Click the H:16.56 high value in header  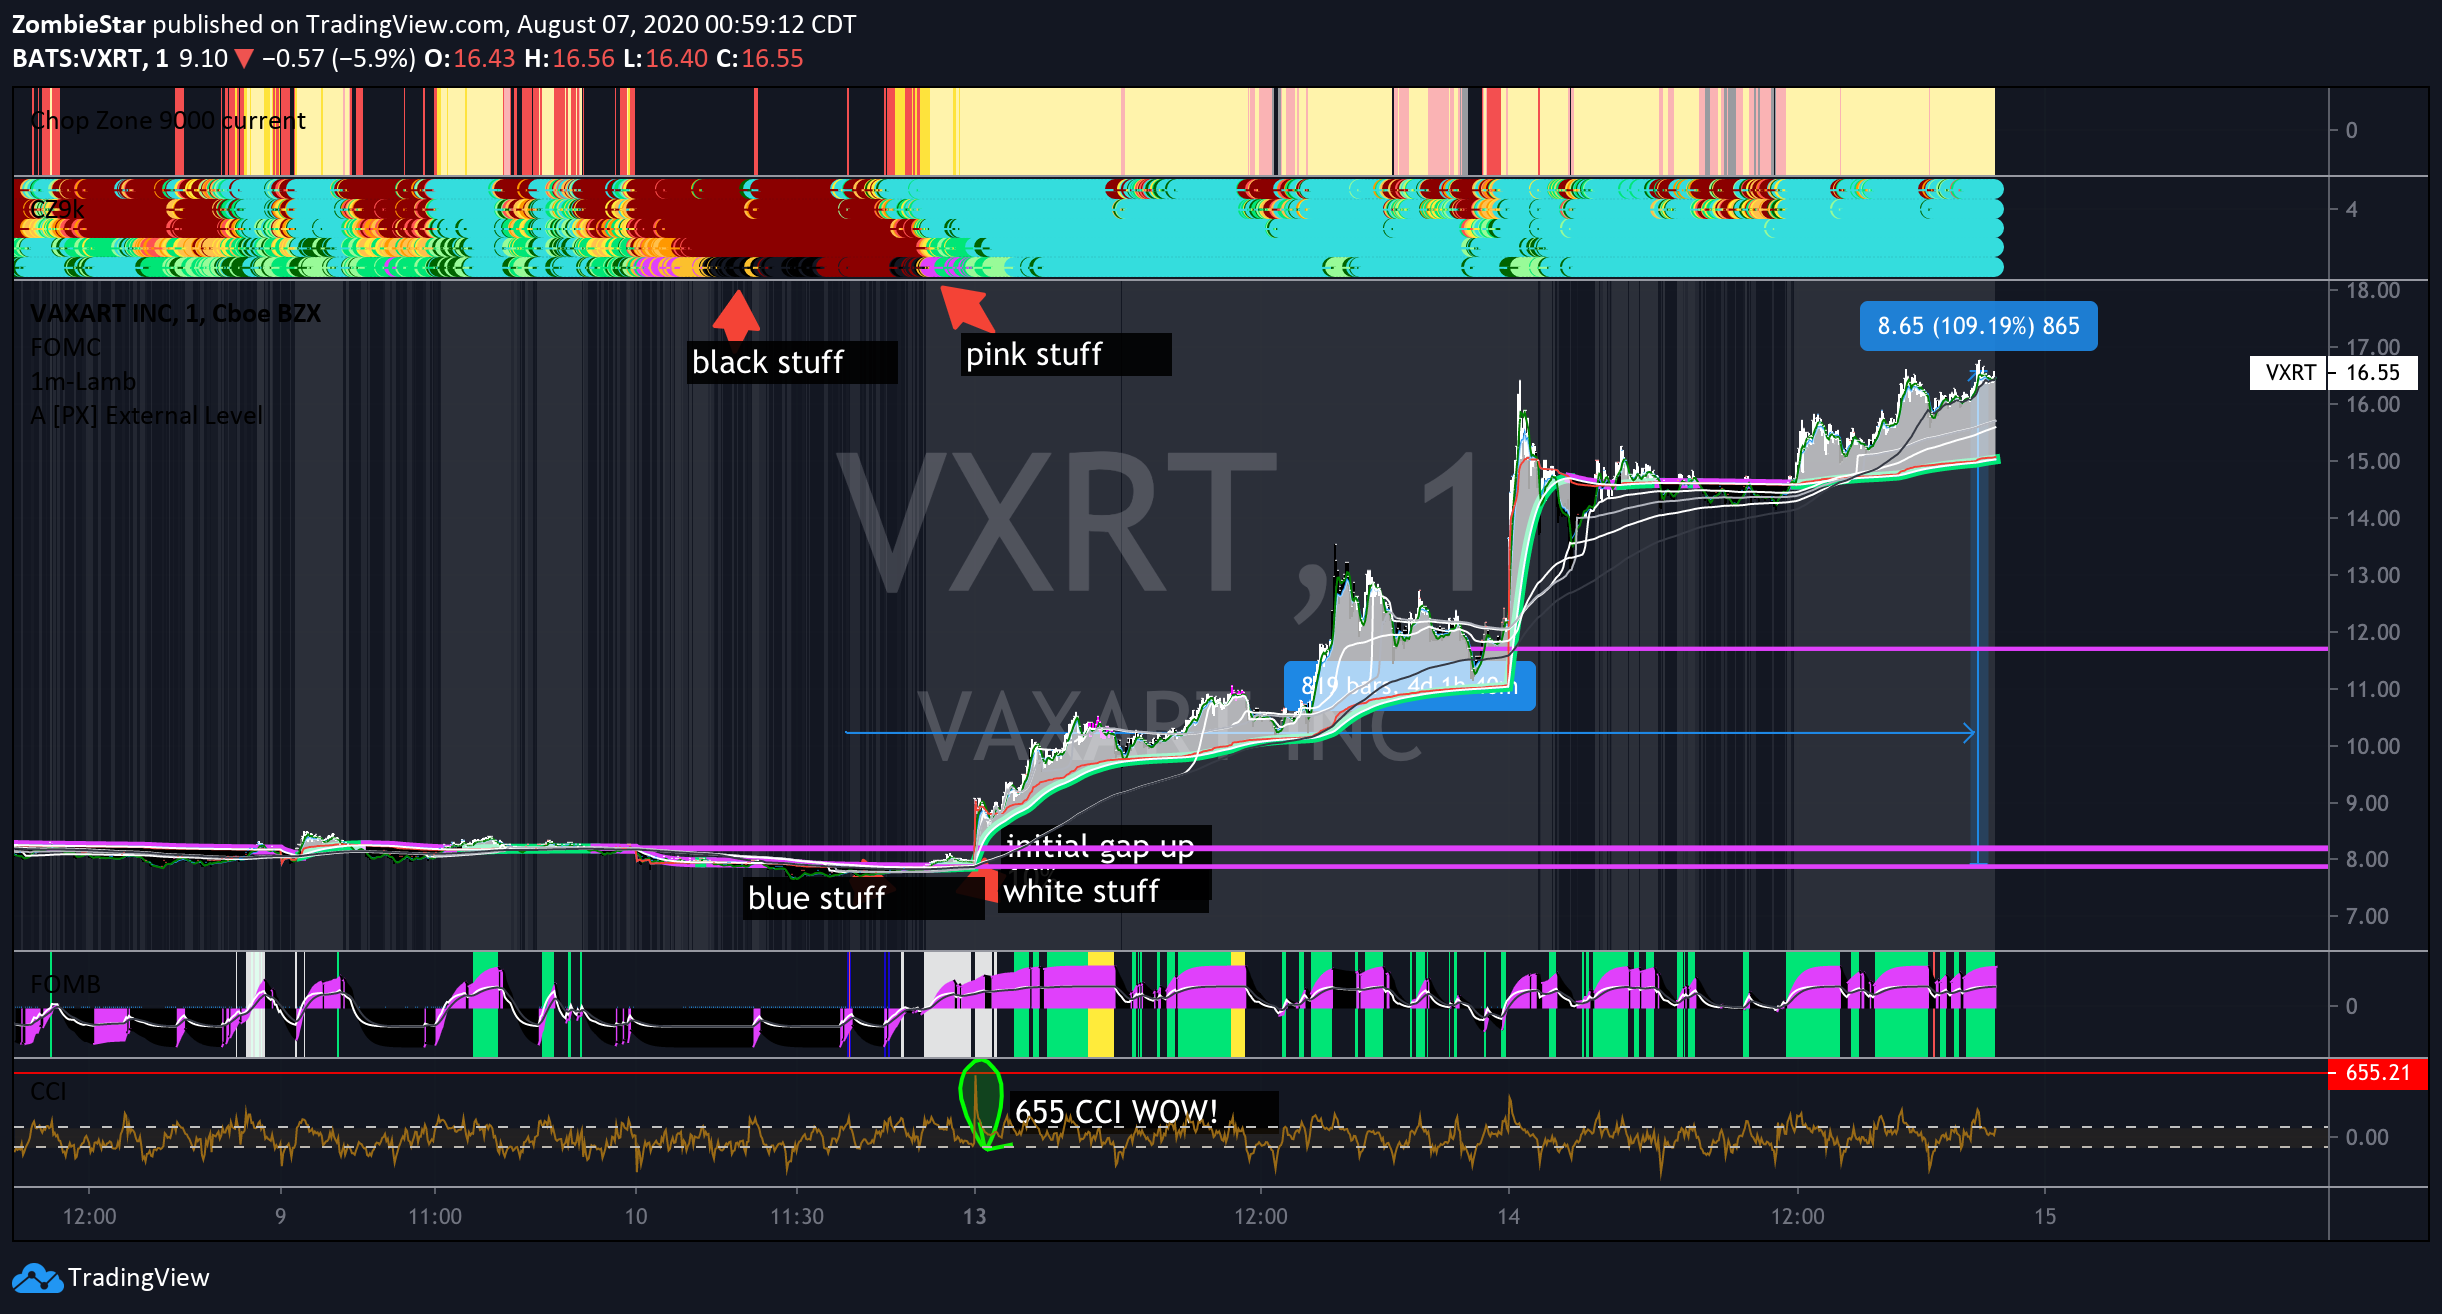click(570, 59)
